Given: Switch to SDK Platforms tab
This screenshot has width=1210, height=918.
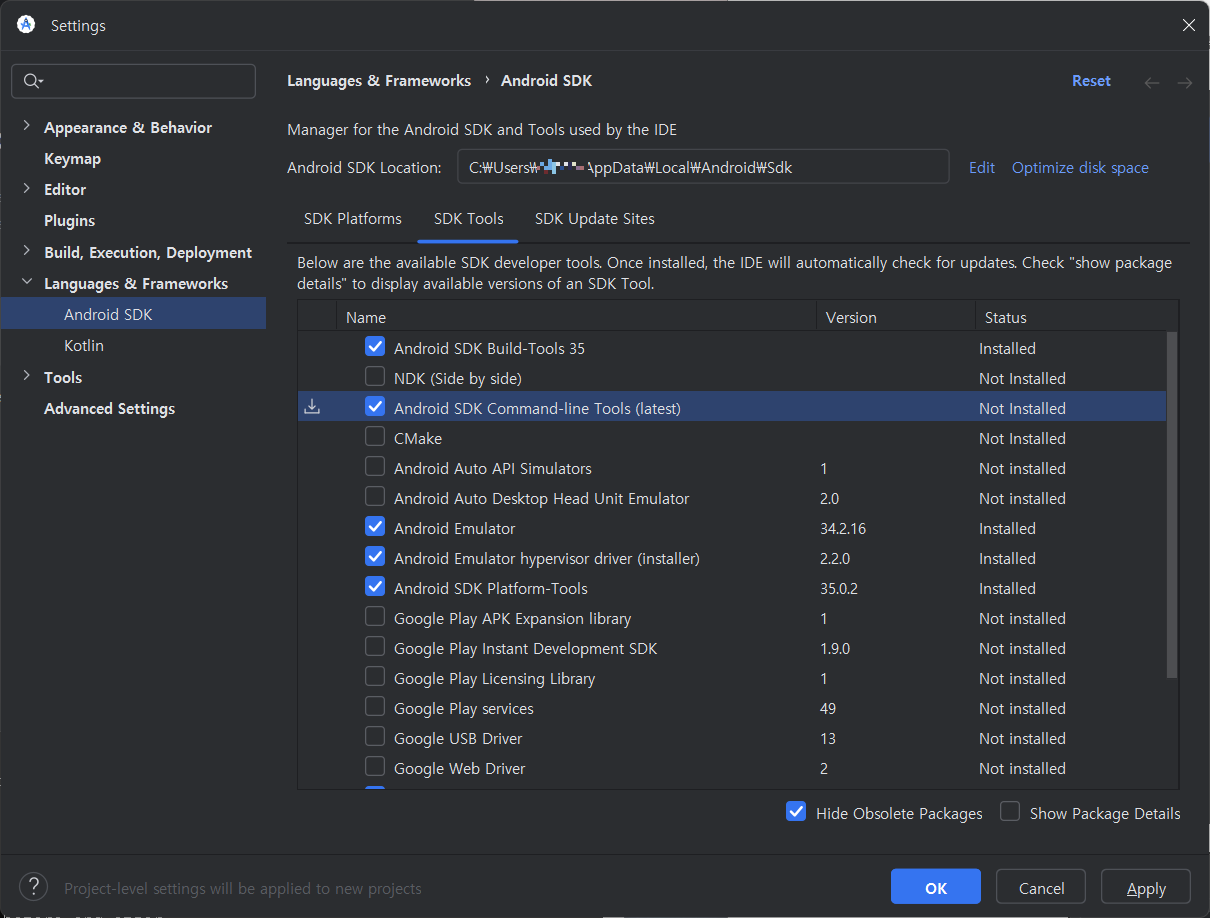Looking at the screenshot, I should pos(353,218).
